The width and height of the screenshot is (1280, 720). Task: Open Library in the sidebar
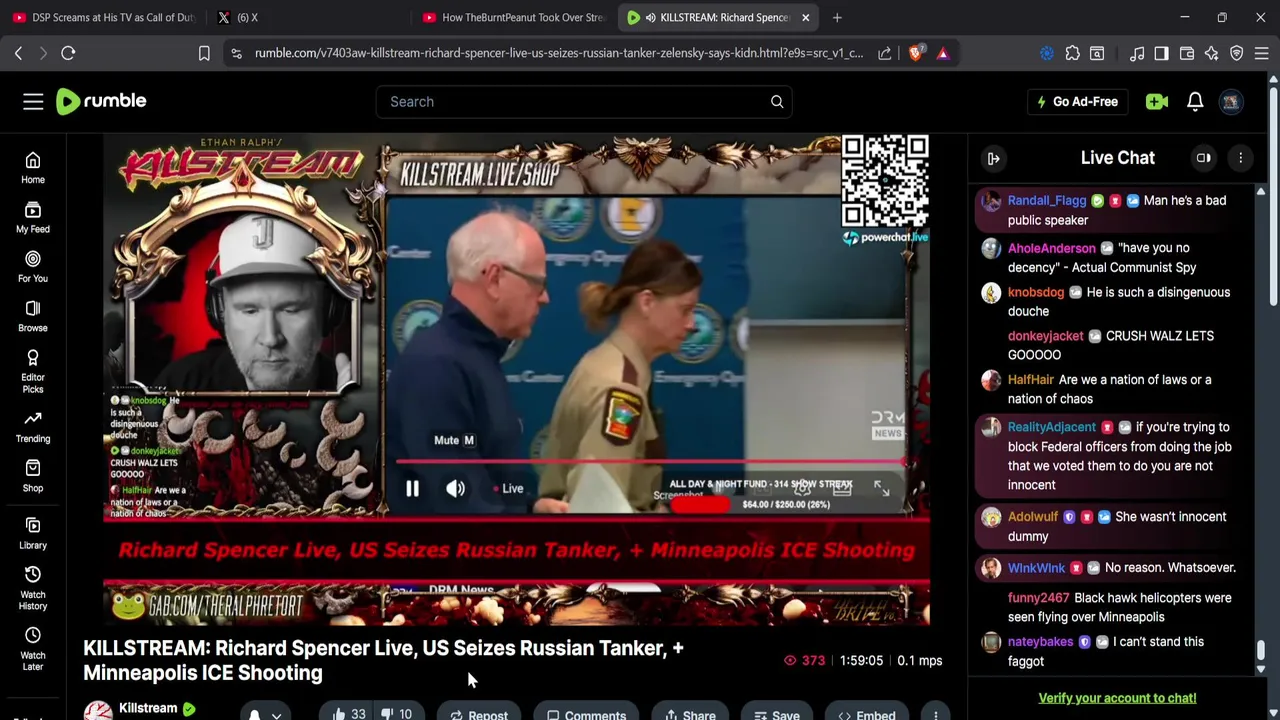[x=33, y=533]
